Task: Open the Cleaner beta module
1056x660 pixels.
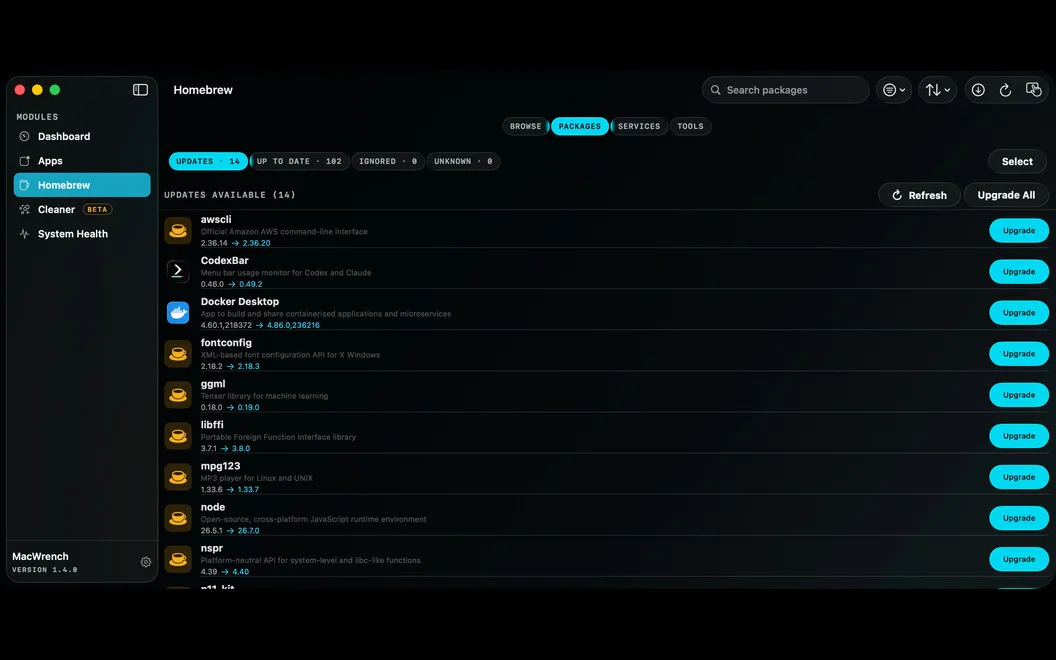Action: click(82, 209)
